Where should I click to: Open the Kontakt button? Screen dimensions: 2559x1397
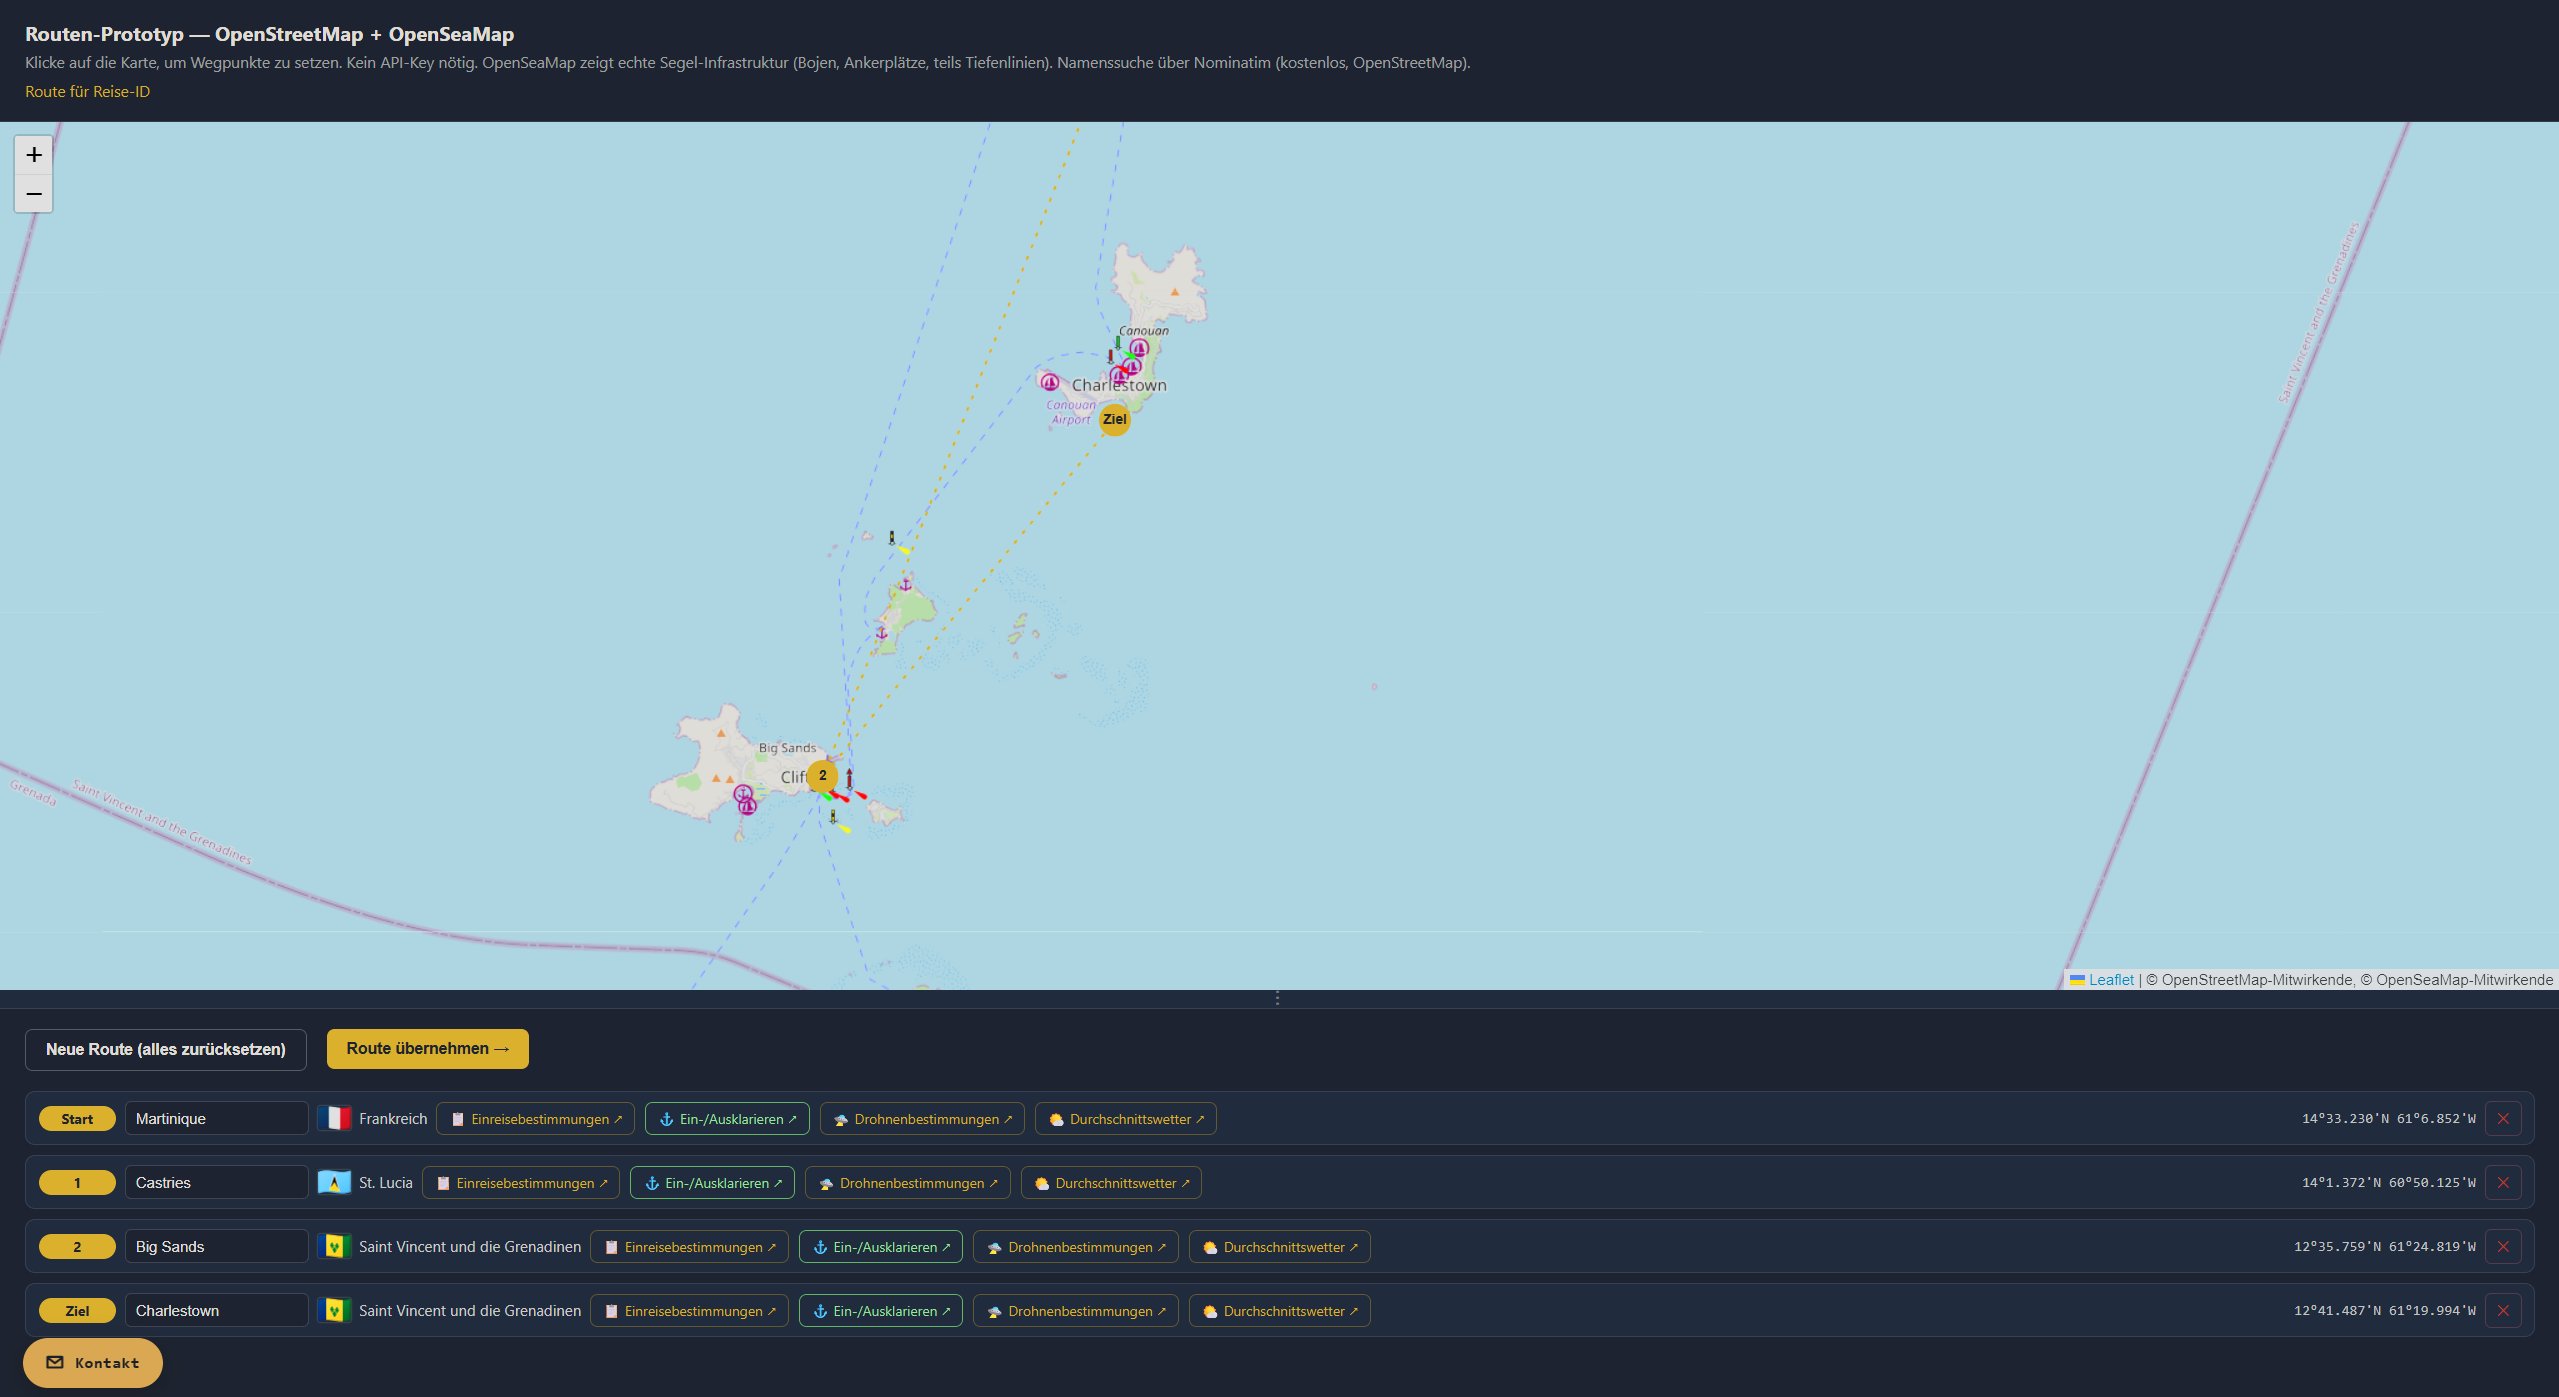click(92, 1362)
